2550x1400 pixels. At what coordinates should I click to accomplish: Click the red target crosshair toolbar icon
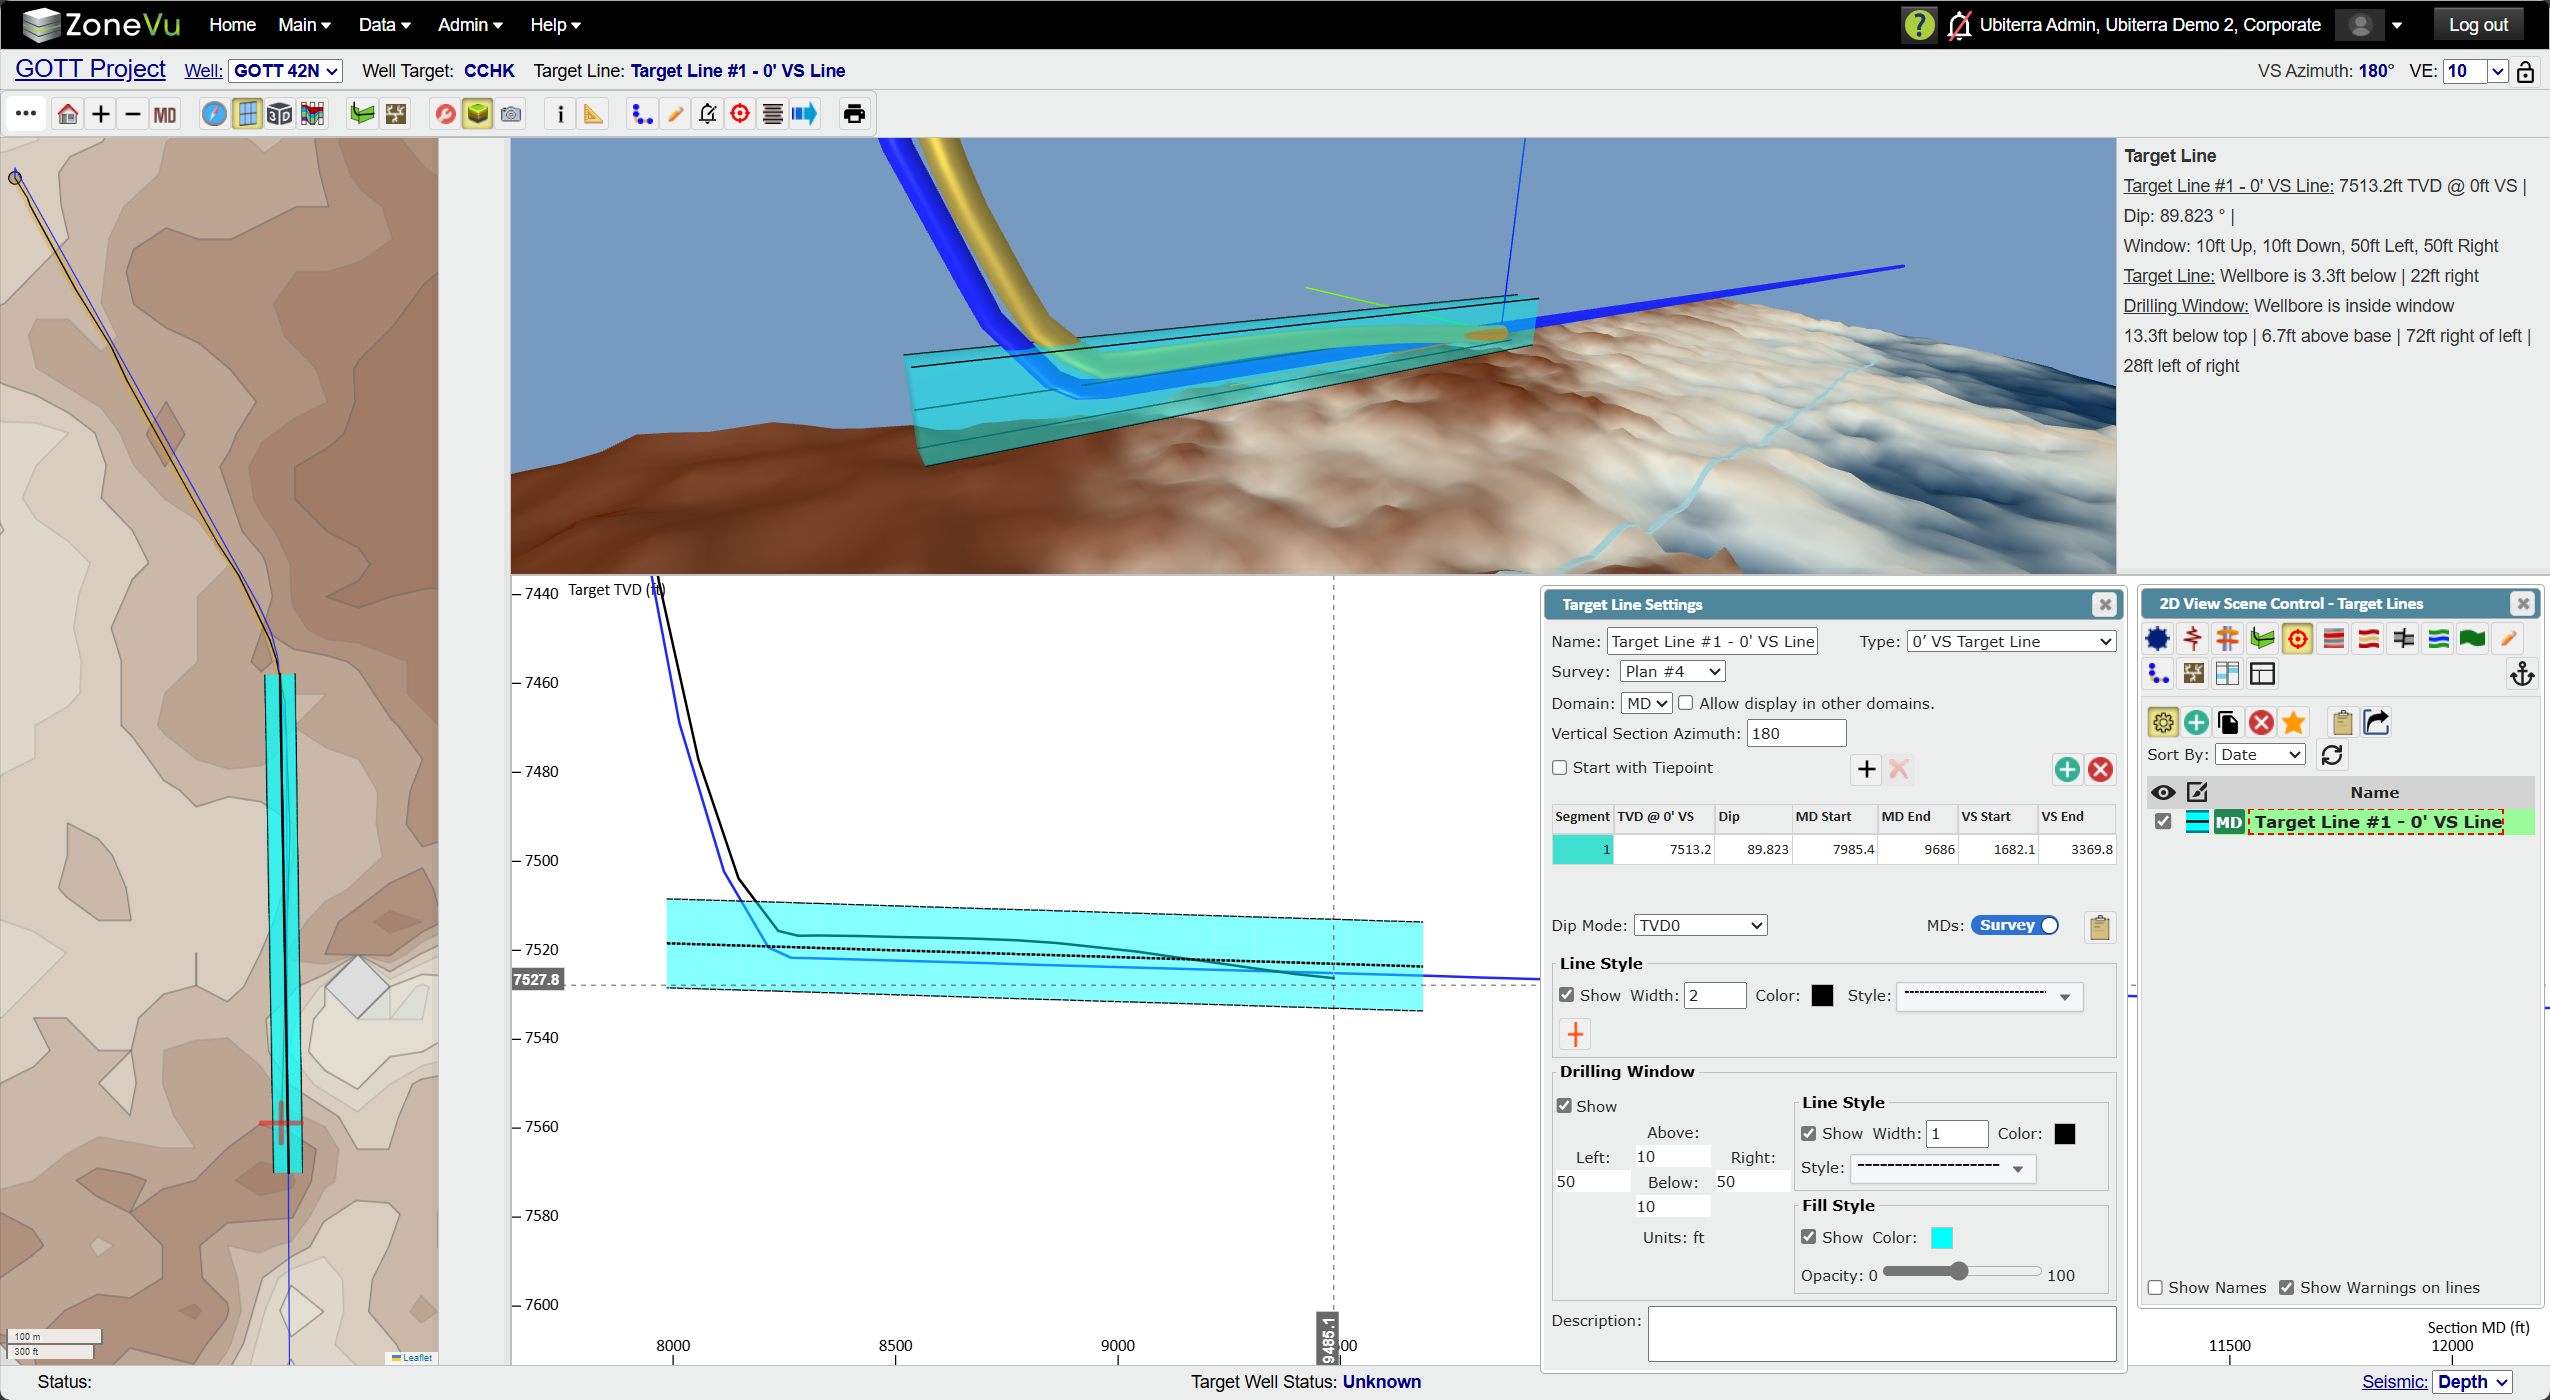coord(740,114)
